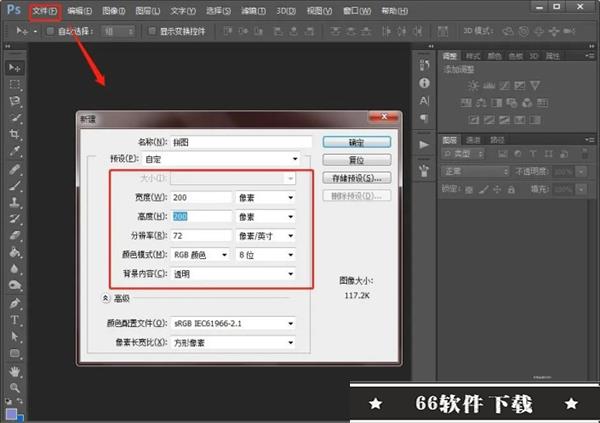Screen dimensions: 600x423
Task: Open the 图像(I) menu
Action: (114, 11)
